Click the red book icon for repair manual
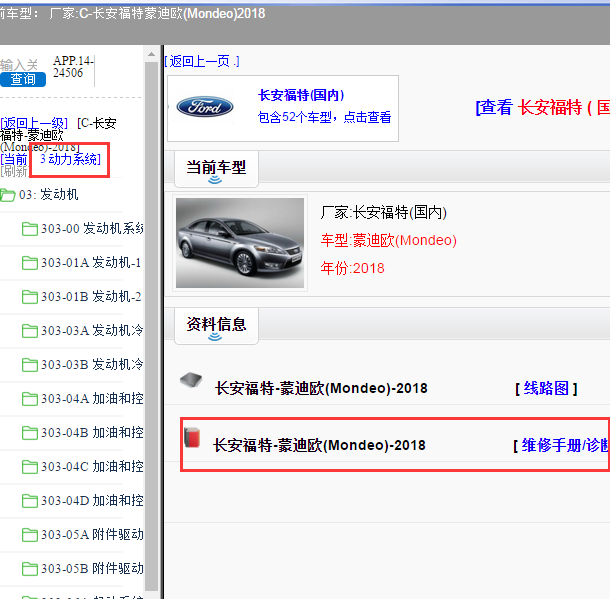 click(192, 438)
